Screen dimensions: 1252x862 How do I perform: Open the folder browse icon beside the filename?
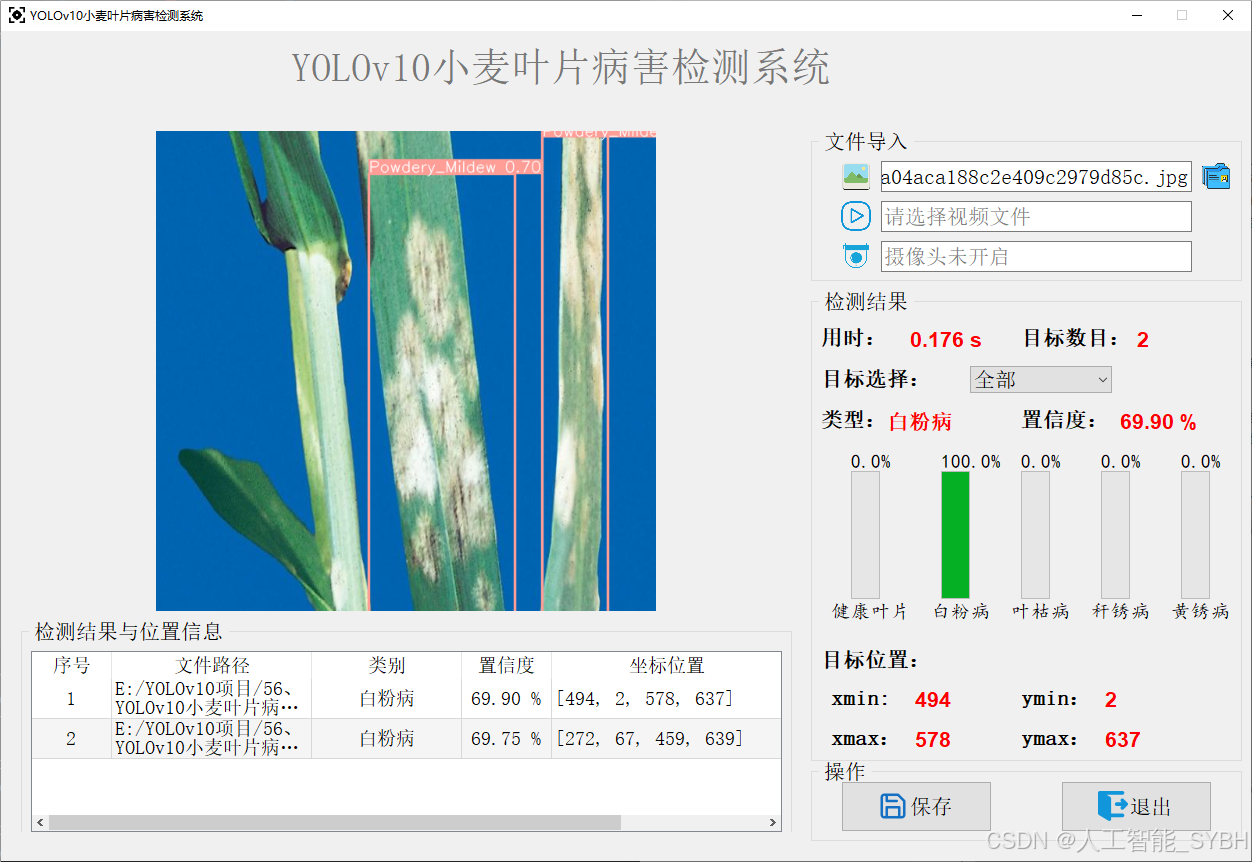click(x=1216, y=177)
